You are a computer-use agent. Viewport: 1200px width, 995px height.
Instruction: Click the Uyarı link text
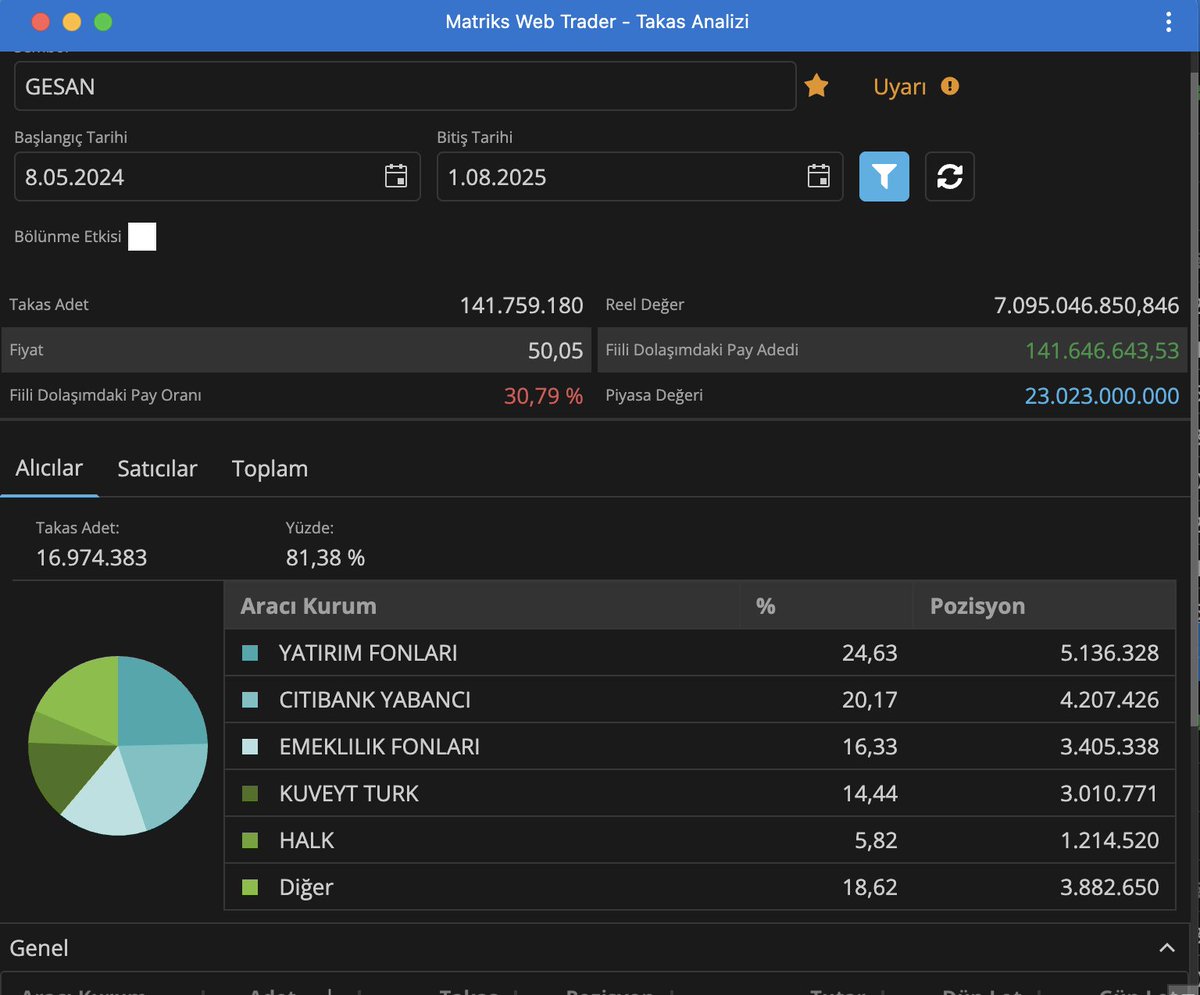pyautogui.click(x=900, y=87)
